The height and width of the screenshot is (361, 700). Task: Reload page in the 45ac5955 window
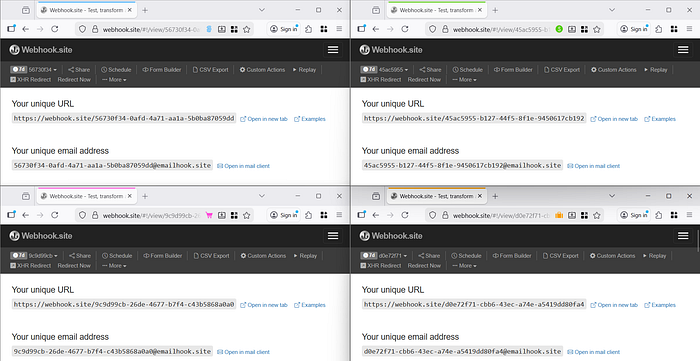404,29
